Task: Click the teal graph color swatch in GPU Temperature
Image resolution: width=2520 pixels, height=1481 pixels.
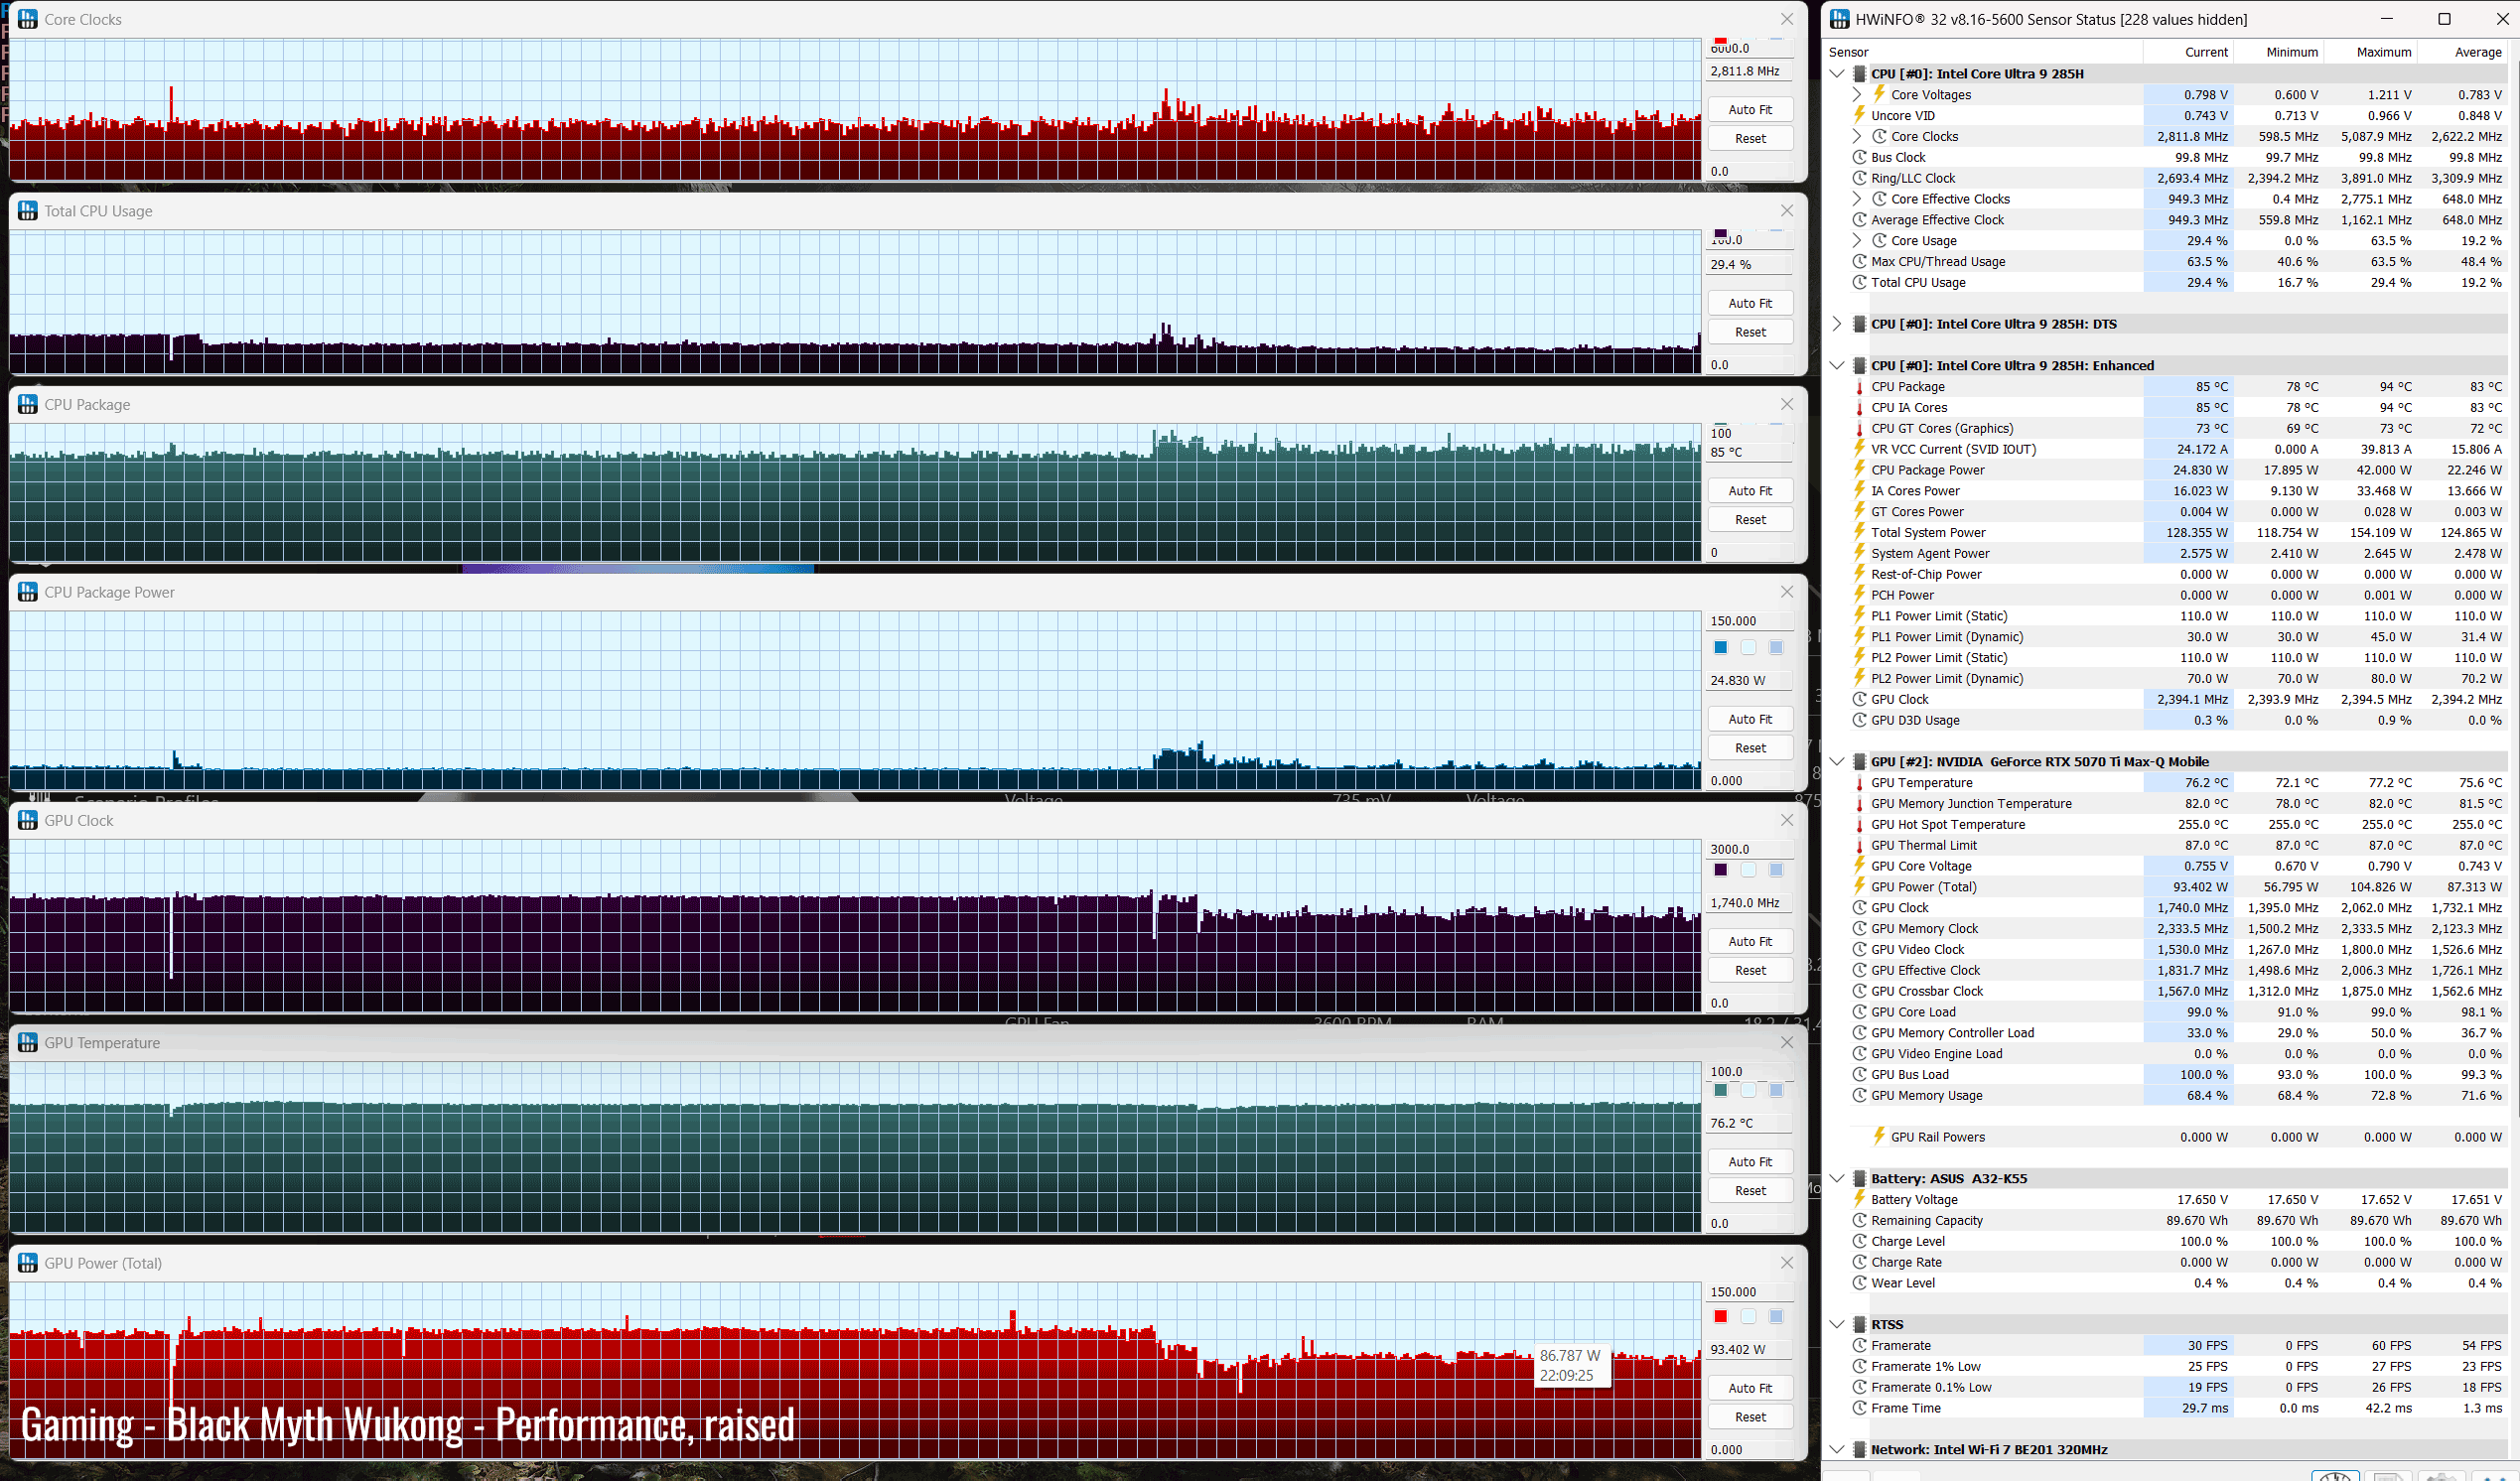Action: 1720,1091
